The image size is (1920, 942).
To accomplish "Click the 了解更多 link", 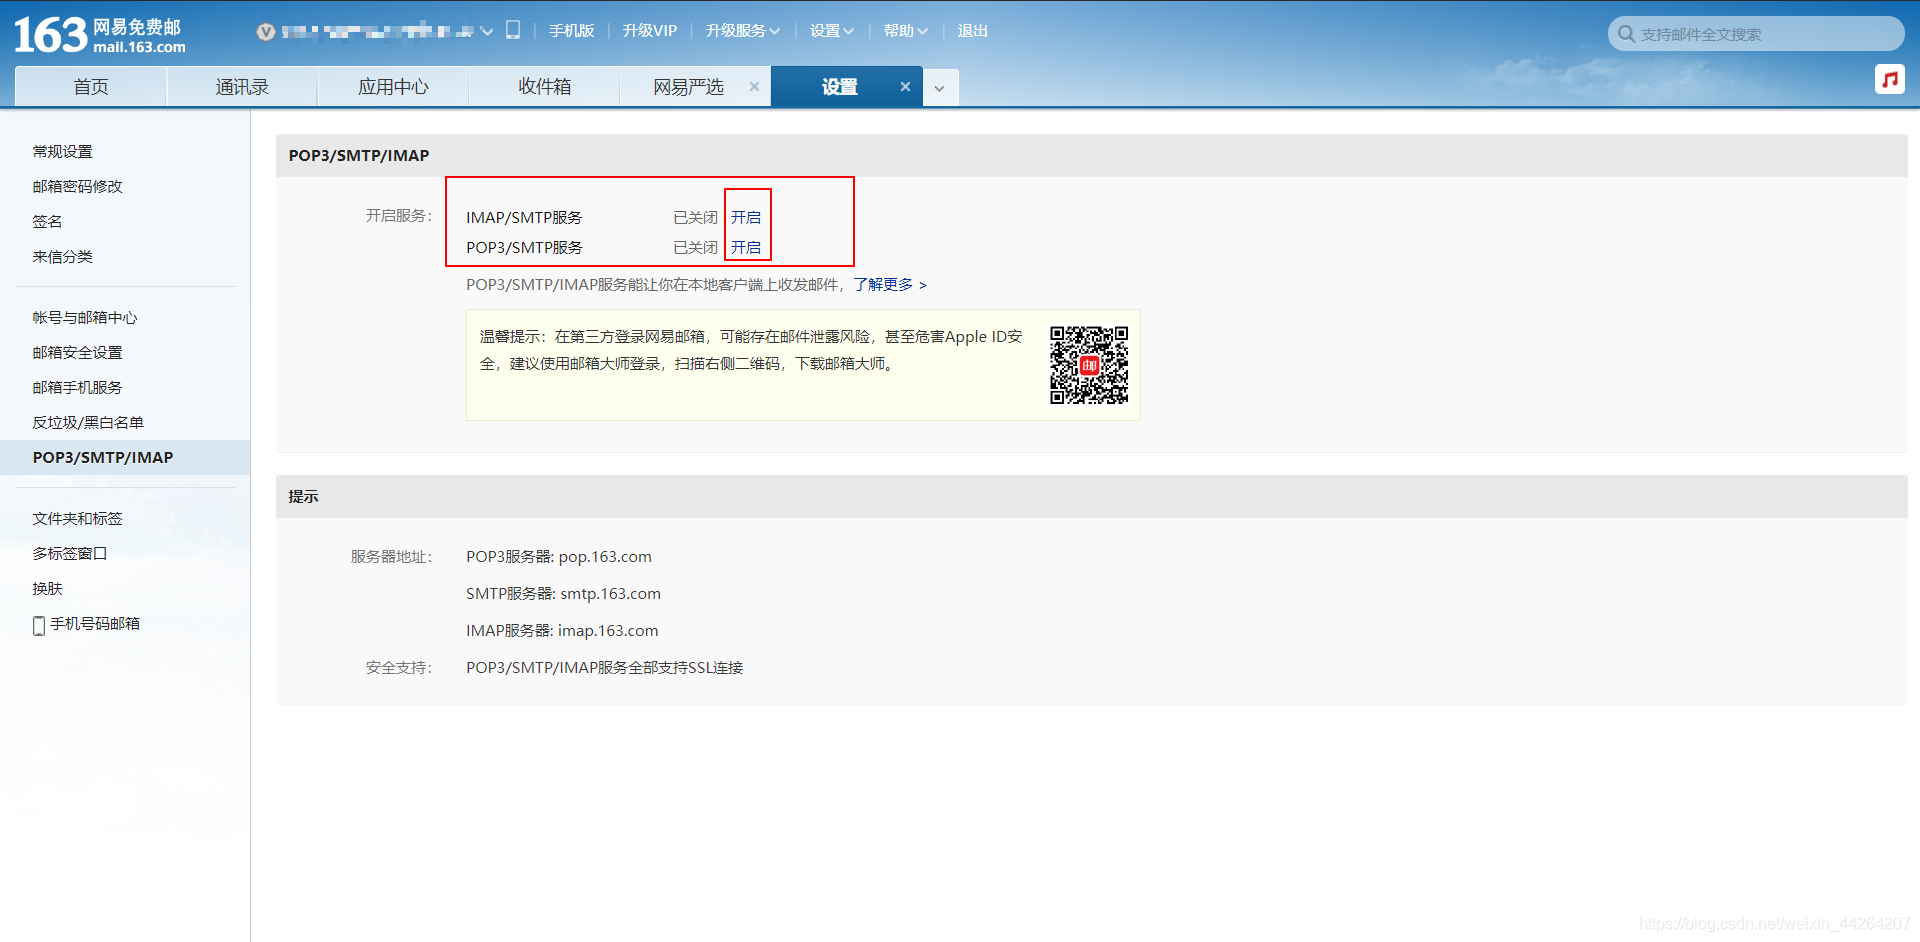I will [x=884, y=285].
